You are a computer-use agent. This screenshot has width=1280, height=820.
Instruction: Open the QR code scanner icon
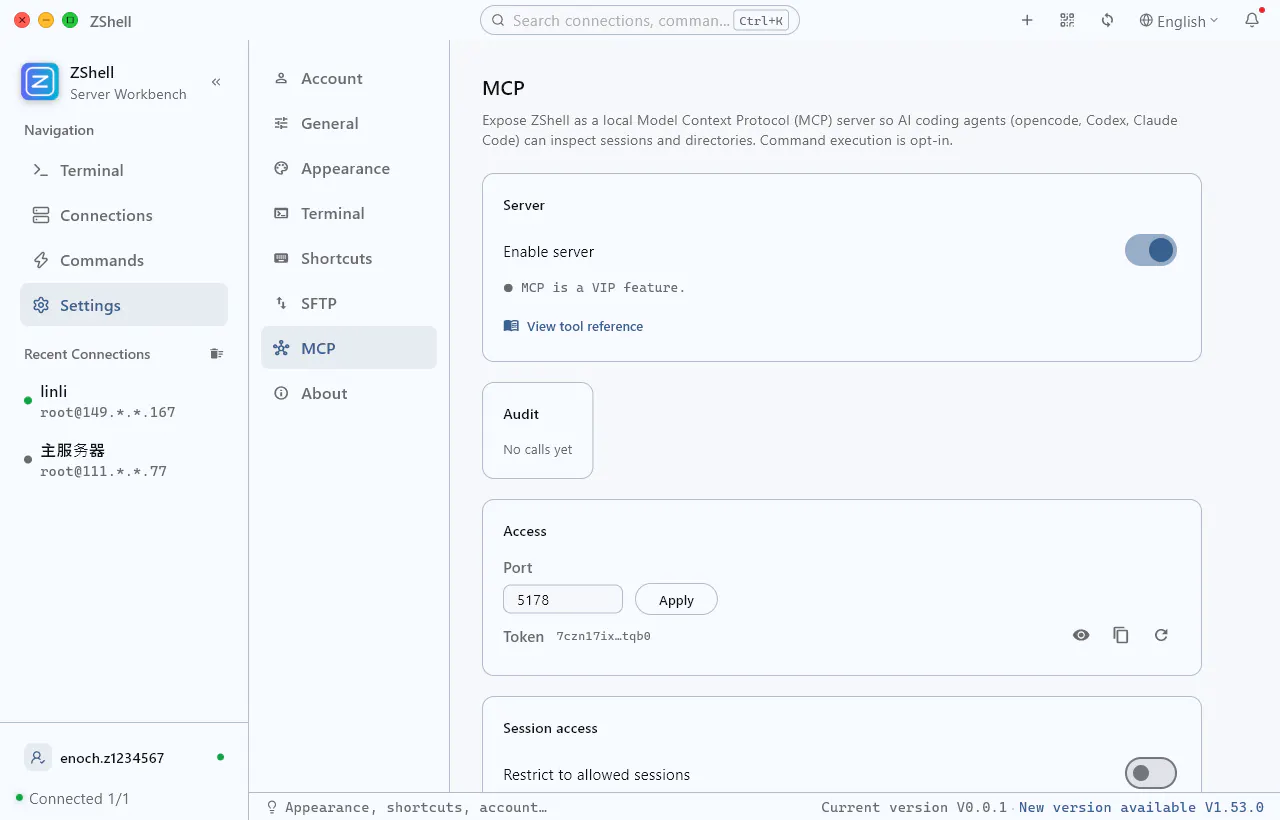[x=1067, y=20]
